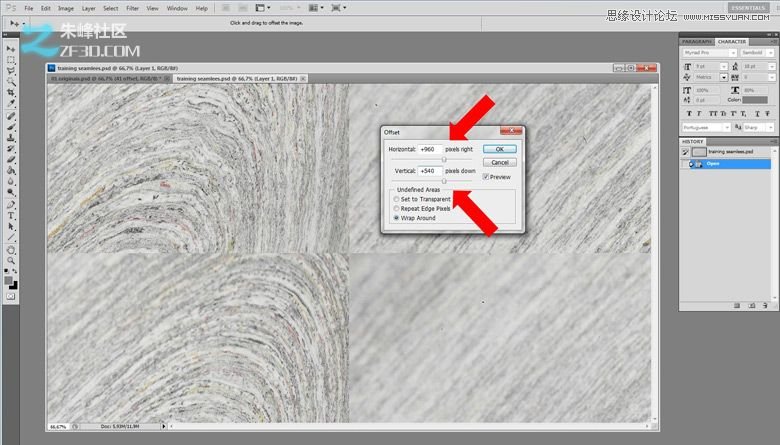Screen dimensions: 780x445
Task: Toggle Underline style button
Action: pyautogui.click(x=757, y=114)
